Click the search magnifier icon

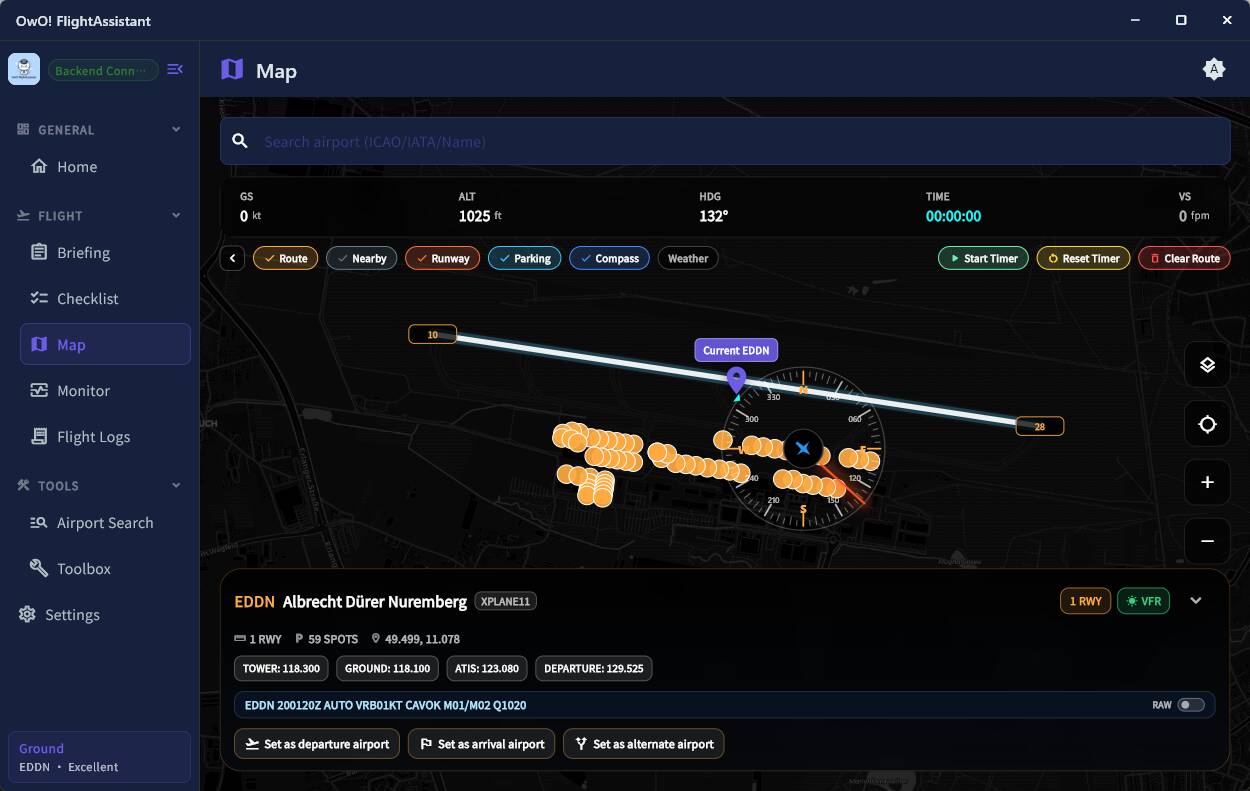[x=240, y=141]
